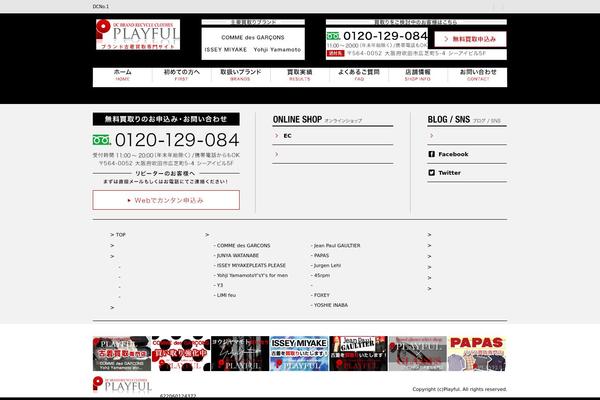Open the 初めての方へ FIRST menu item
Screen dimensions: 600x400
pos(181,75)
